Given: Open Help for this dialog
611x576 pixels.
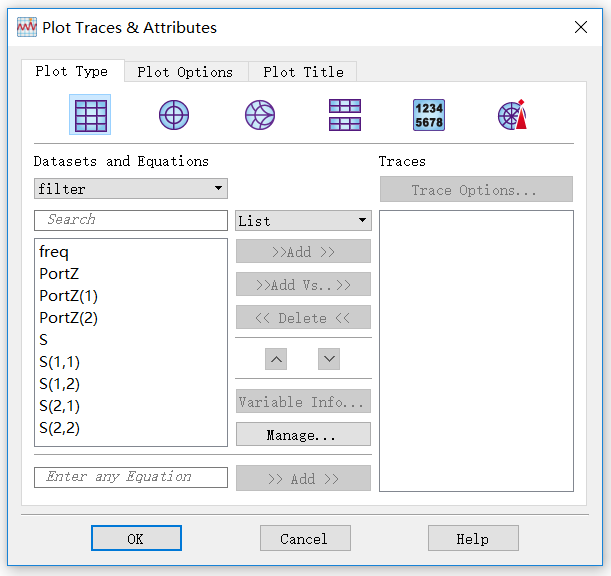Looking at the screenshot, I should click(473, 538).
